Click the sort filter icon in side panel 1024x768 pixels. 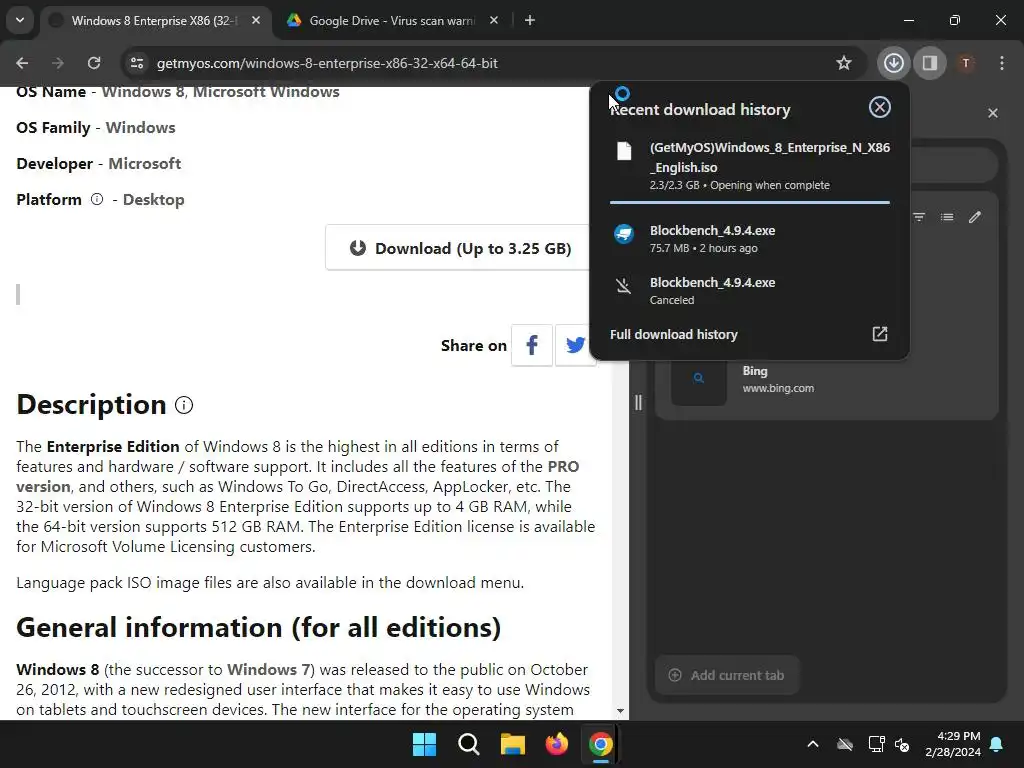(x=919, y=217)
